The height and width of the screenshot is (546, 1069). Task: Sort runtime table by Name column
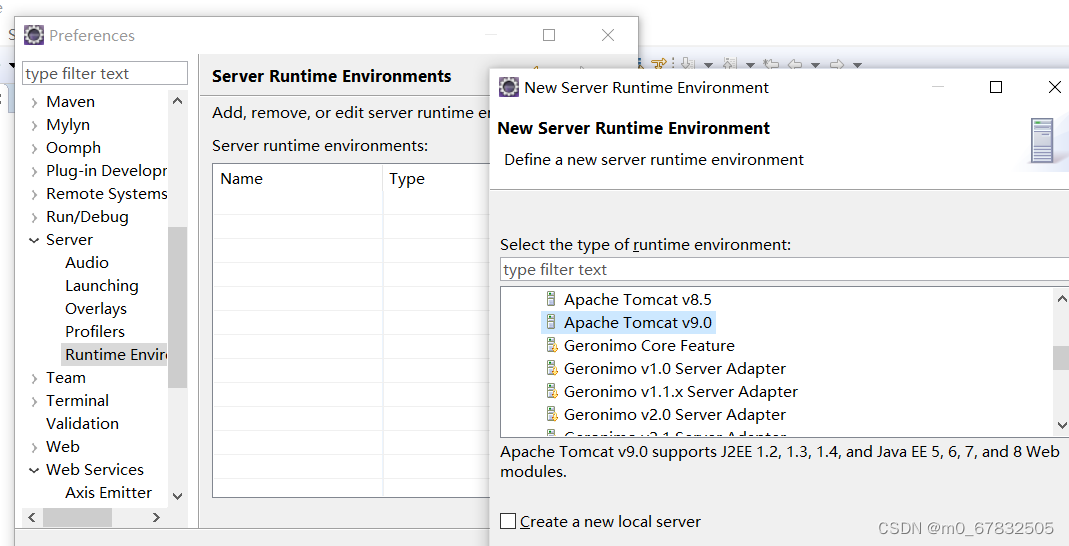coord(297,179)
